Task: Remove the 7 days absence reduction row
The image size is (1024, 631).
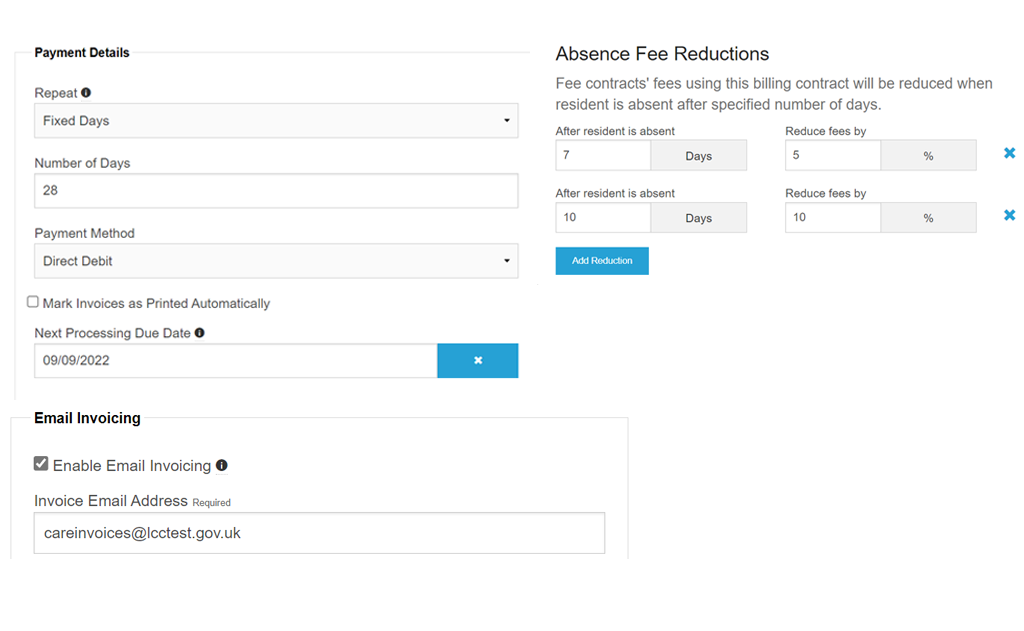Action: 1009,153
